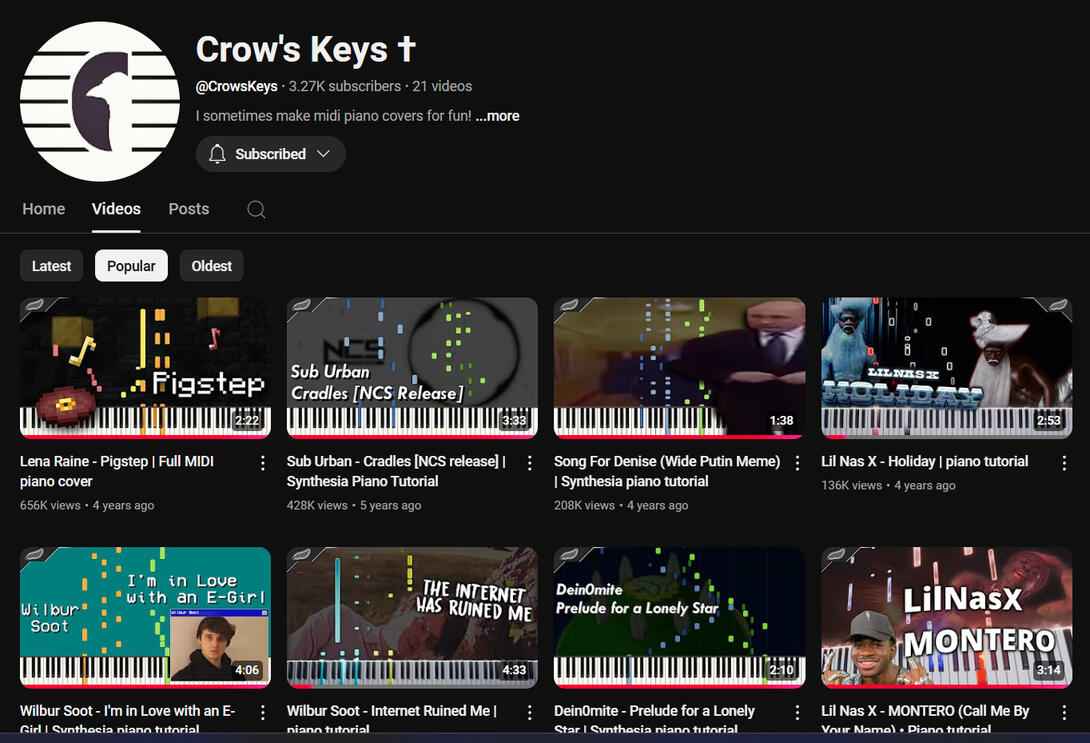Open more actions for Song For Denise
Viewport: 1090px width, 743px height.
coord(797,463)
